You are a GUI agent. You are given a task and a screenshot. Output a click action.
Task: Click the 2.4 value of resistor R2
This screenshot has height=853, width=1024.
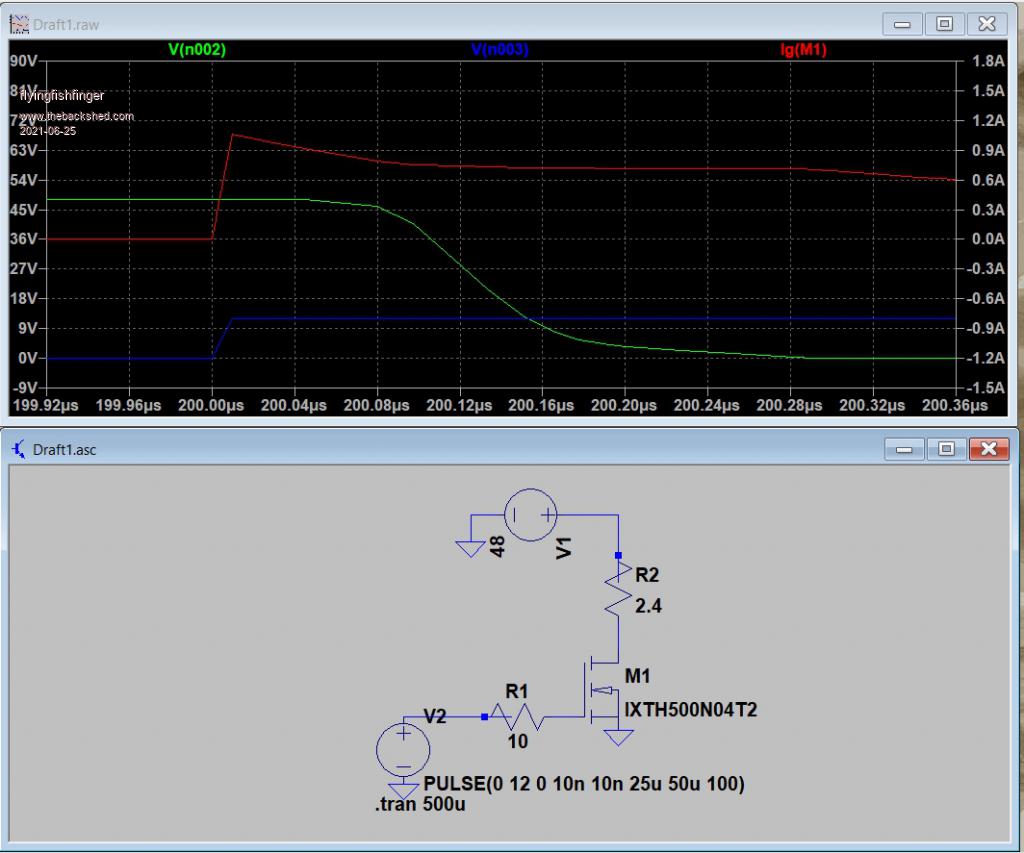coord(647,606)
